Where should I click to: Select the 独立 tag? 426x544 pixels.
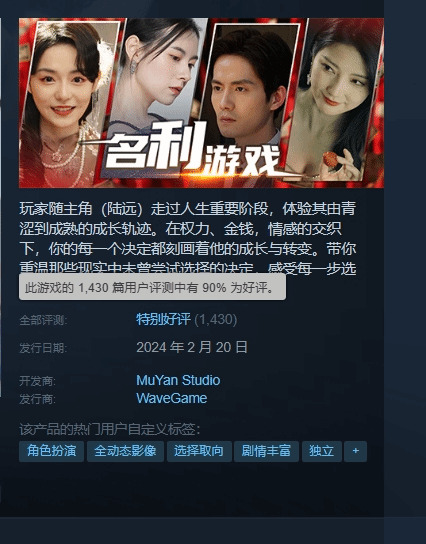coord(322,451)
